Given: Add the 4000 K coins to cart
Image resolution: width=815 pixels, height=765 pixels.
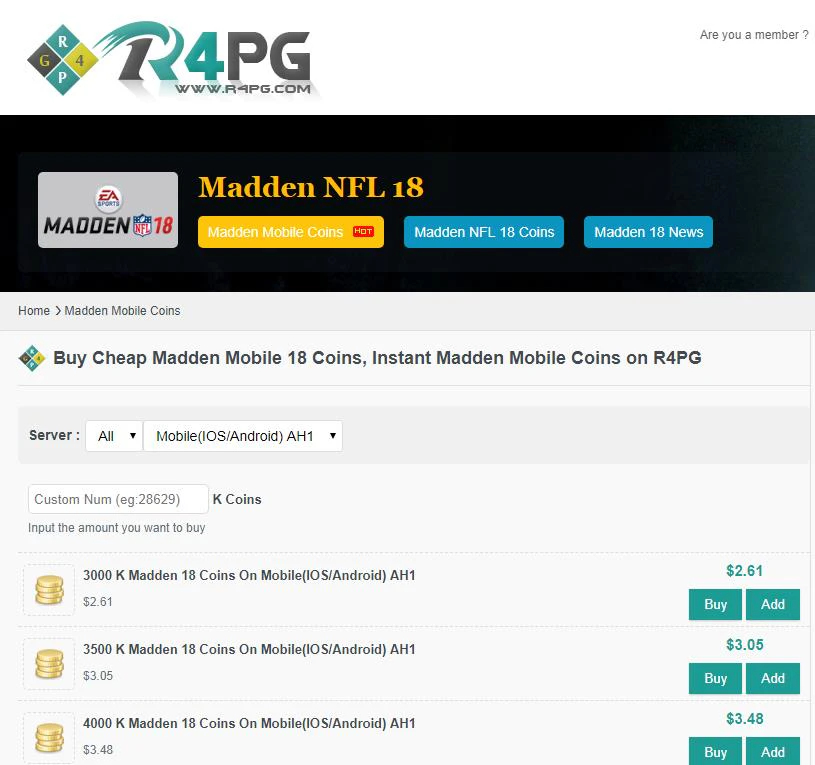Looking at the screenshot, I should pyautogui.click(x=772, y=751).
